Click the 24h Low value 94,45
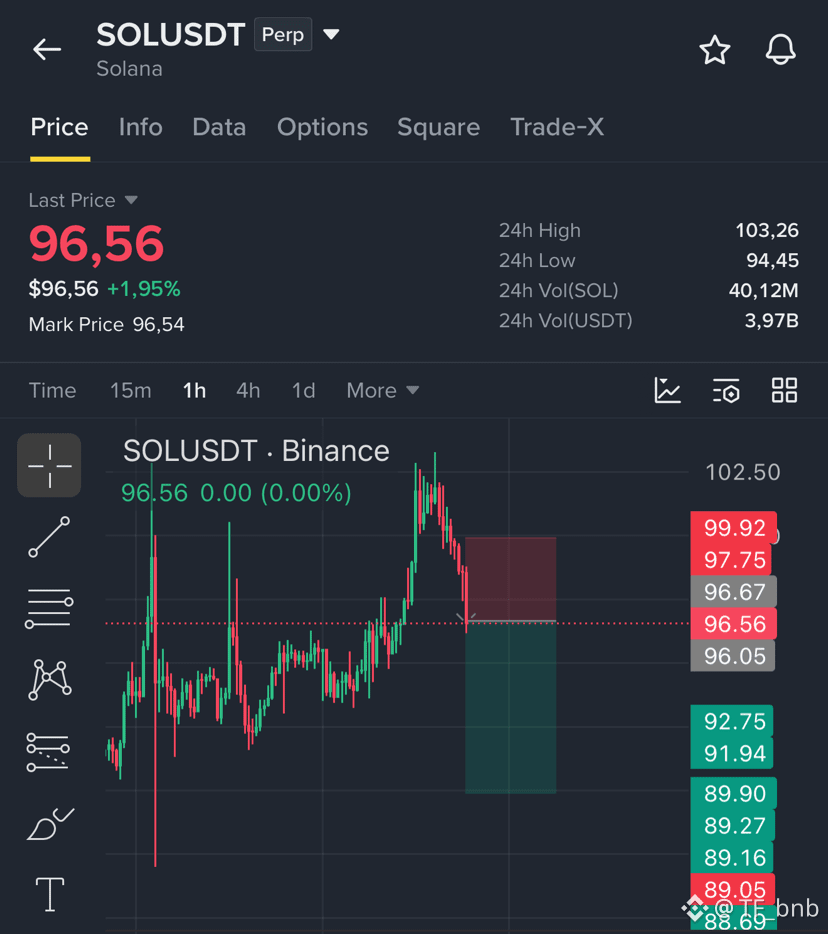 click(772, 260)
